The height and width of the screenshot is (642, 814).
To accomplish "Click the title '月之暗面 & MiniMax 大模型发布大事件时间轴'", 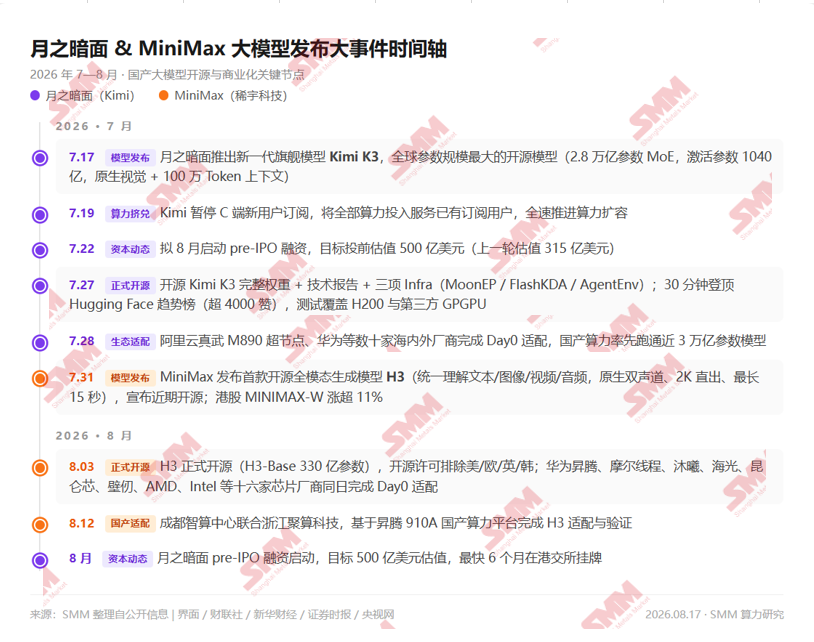I will click(239, 49).
